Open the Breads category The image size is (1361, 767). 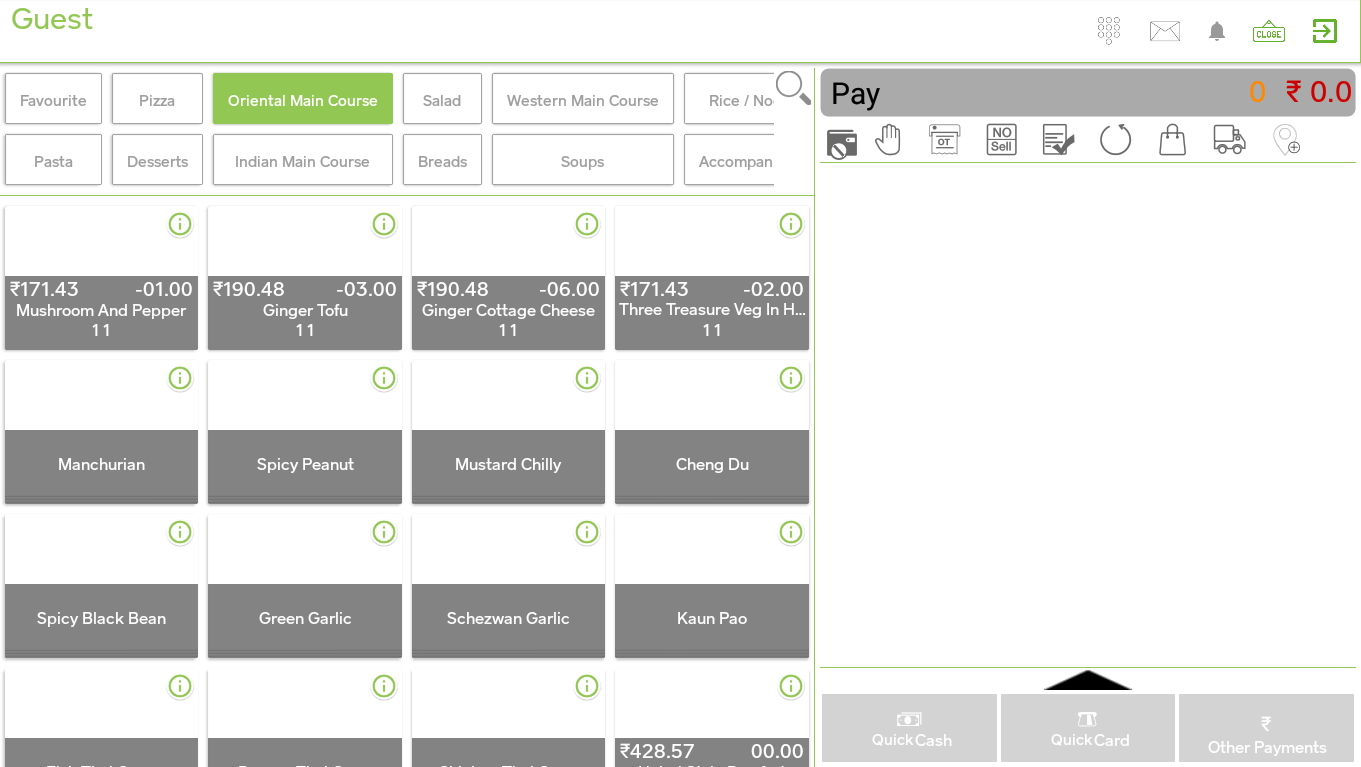click(x=442, y=161)
